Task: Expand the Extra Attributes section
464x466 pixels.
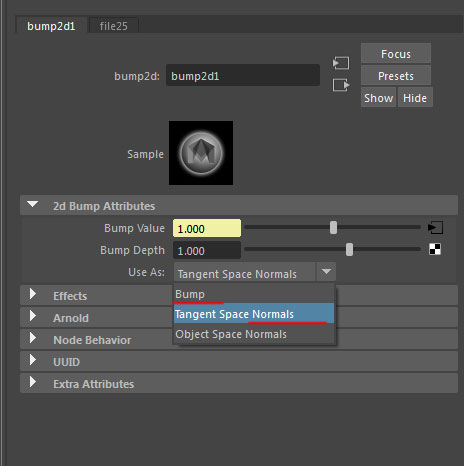Action: tap(33, 382)
